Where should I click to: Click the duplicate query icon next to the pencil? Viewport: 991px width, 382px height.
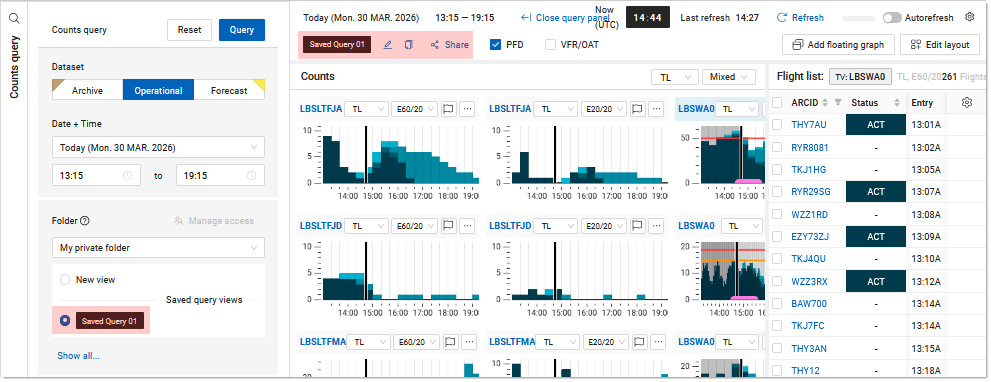click(x=409, y=45)
